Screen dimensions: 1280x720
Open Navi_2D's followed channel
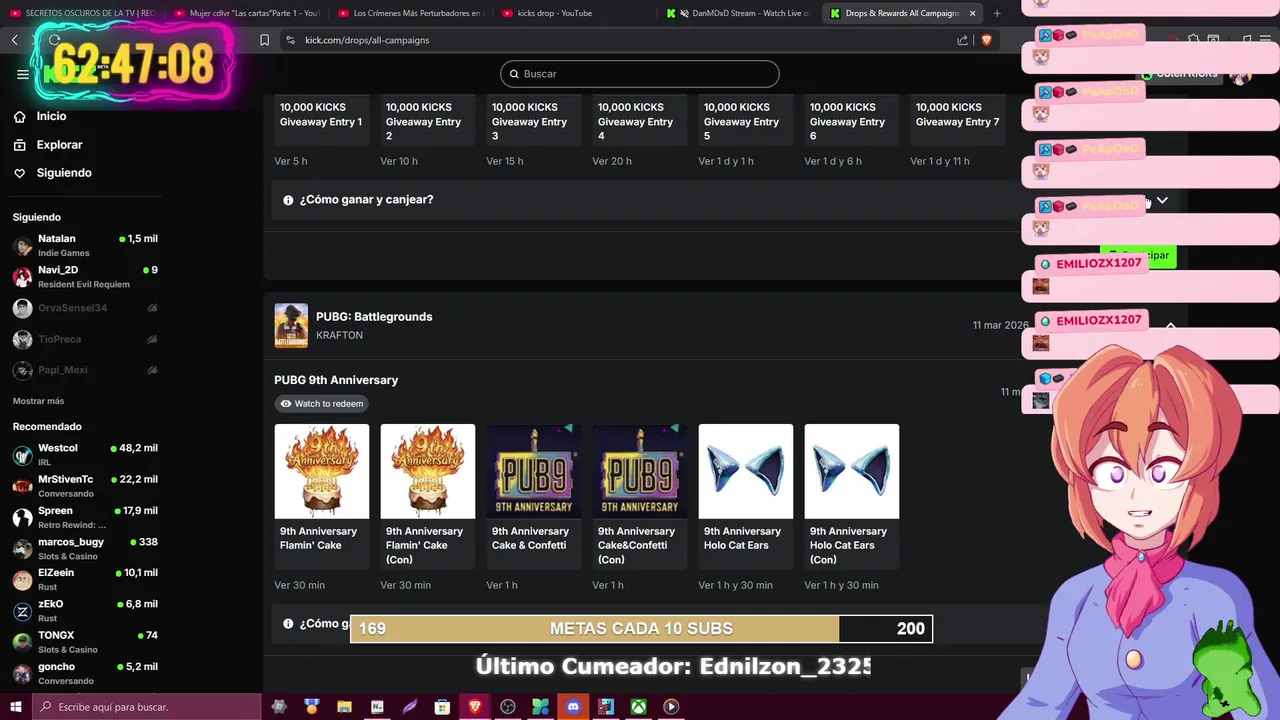[85, 276]
